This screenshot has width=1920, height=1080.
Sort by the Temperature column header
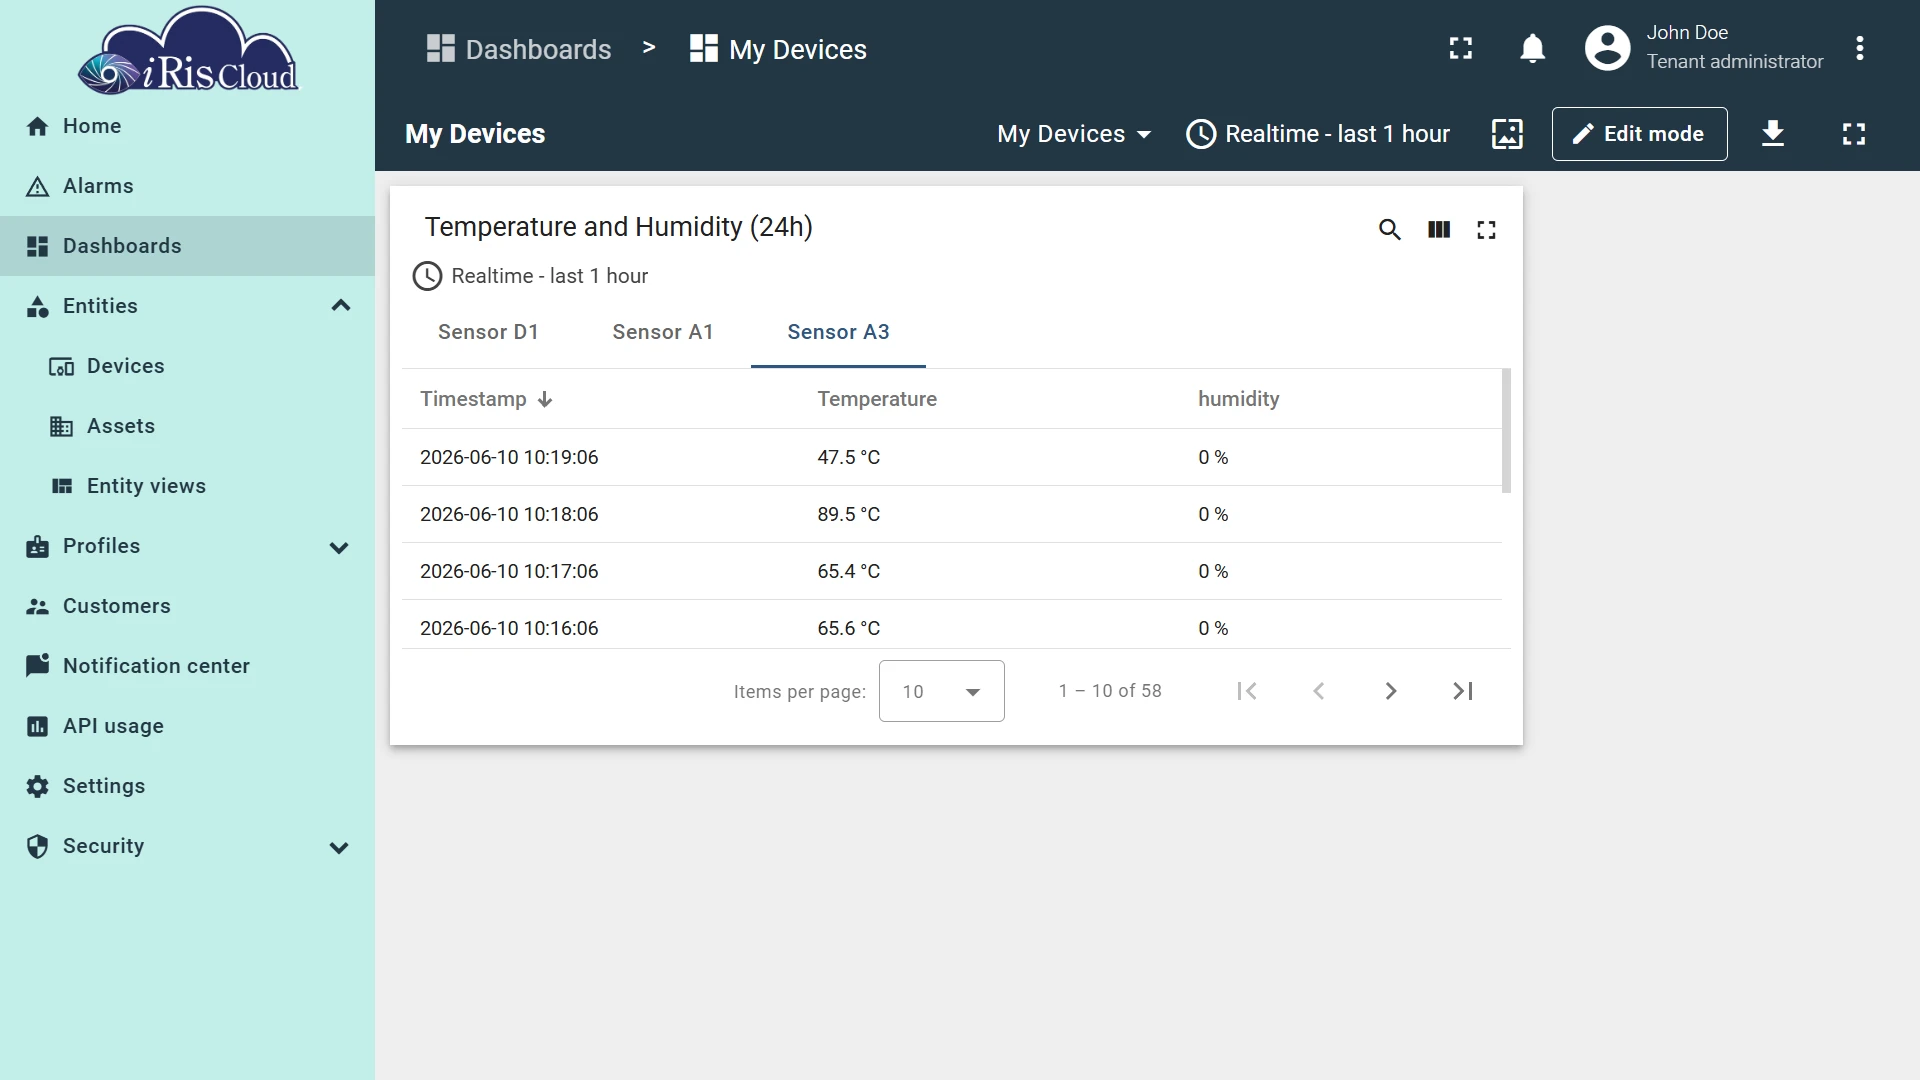(x=877, y=399)
